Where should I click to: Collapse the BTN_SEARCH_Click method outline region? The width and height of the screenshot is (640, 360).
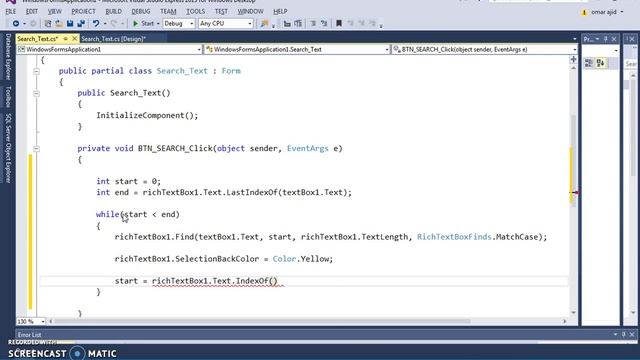tap(36, 149)
